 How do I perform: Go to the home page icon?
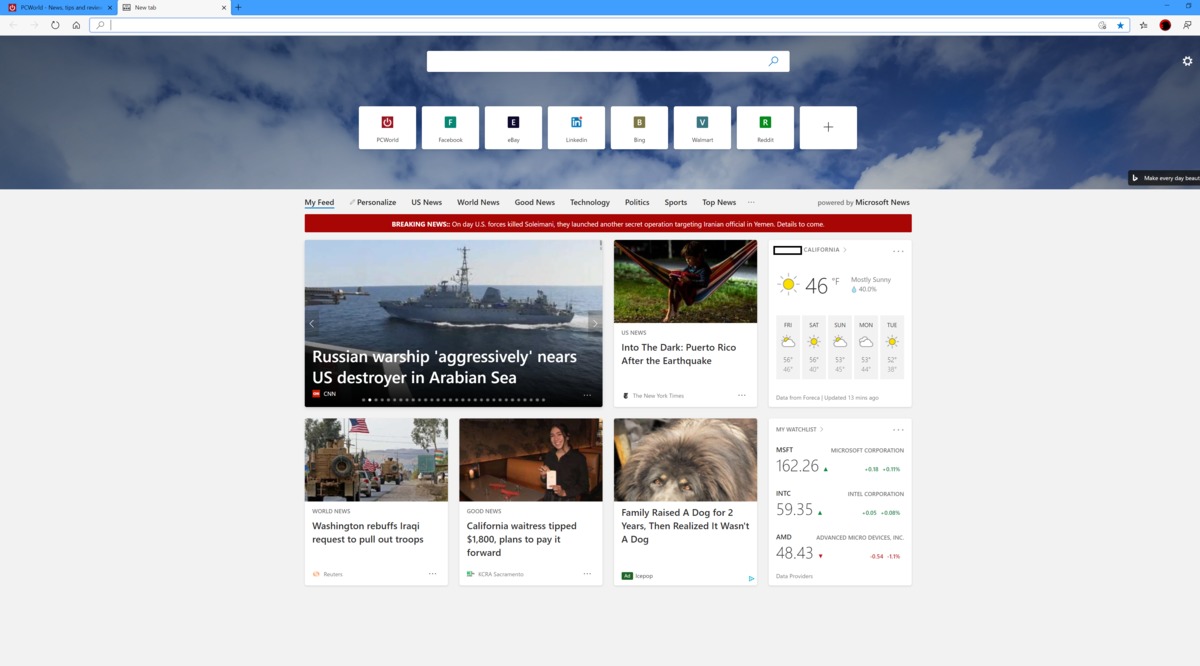(76, 25)
